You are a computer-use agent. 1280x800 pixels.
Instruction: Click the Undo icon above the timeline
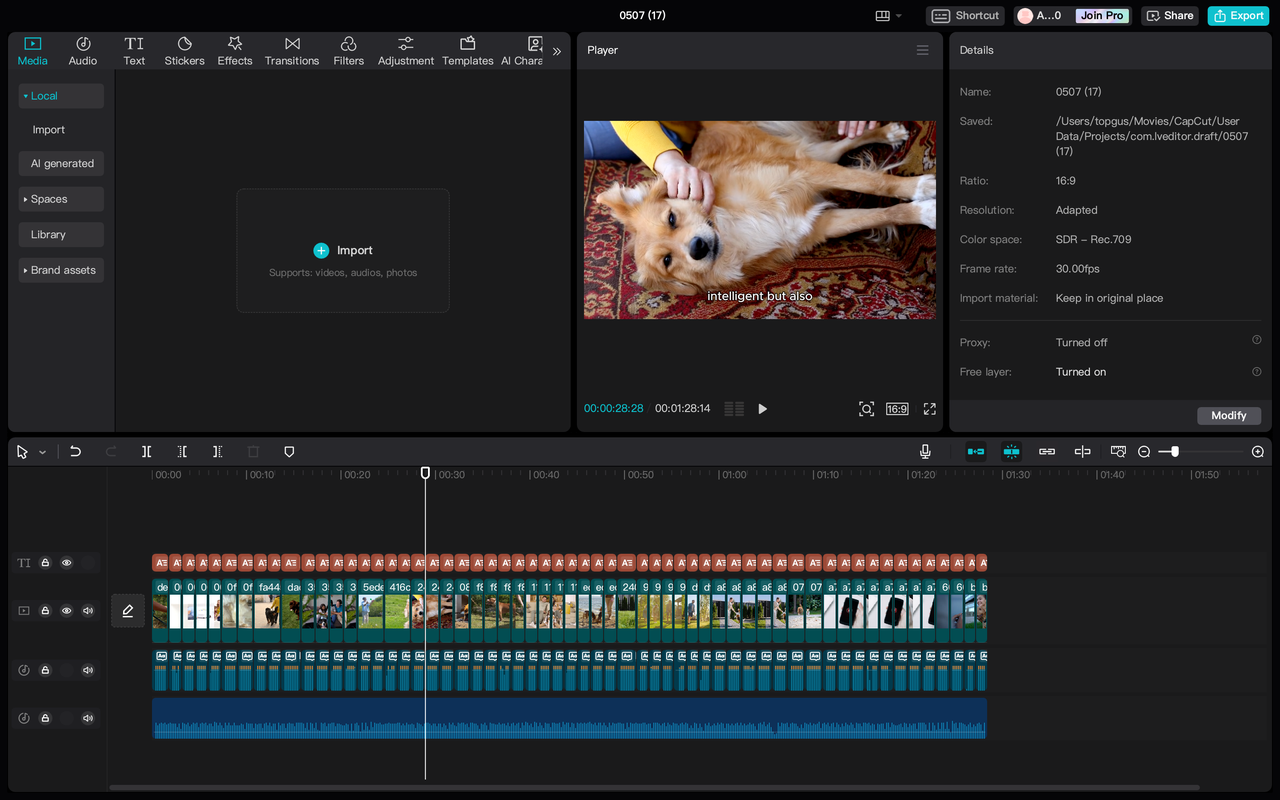(76, 451)
